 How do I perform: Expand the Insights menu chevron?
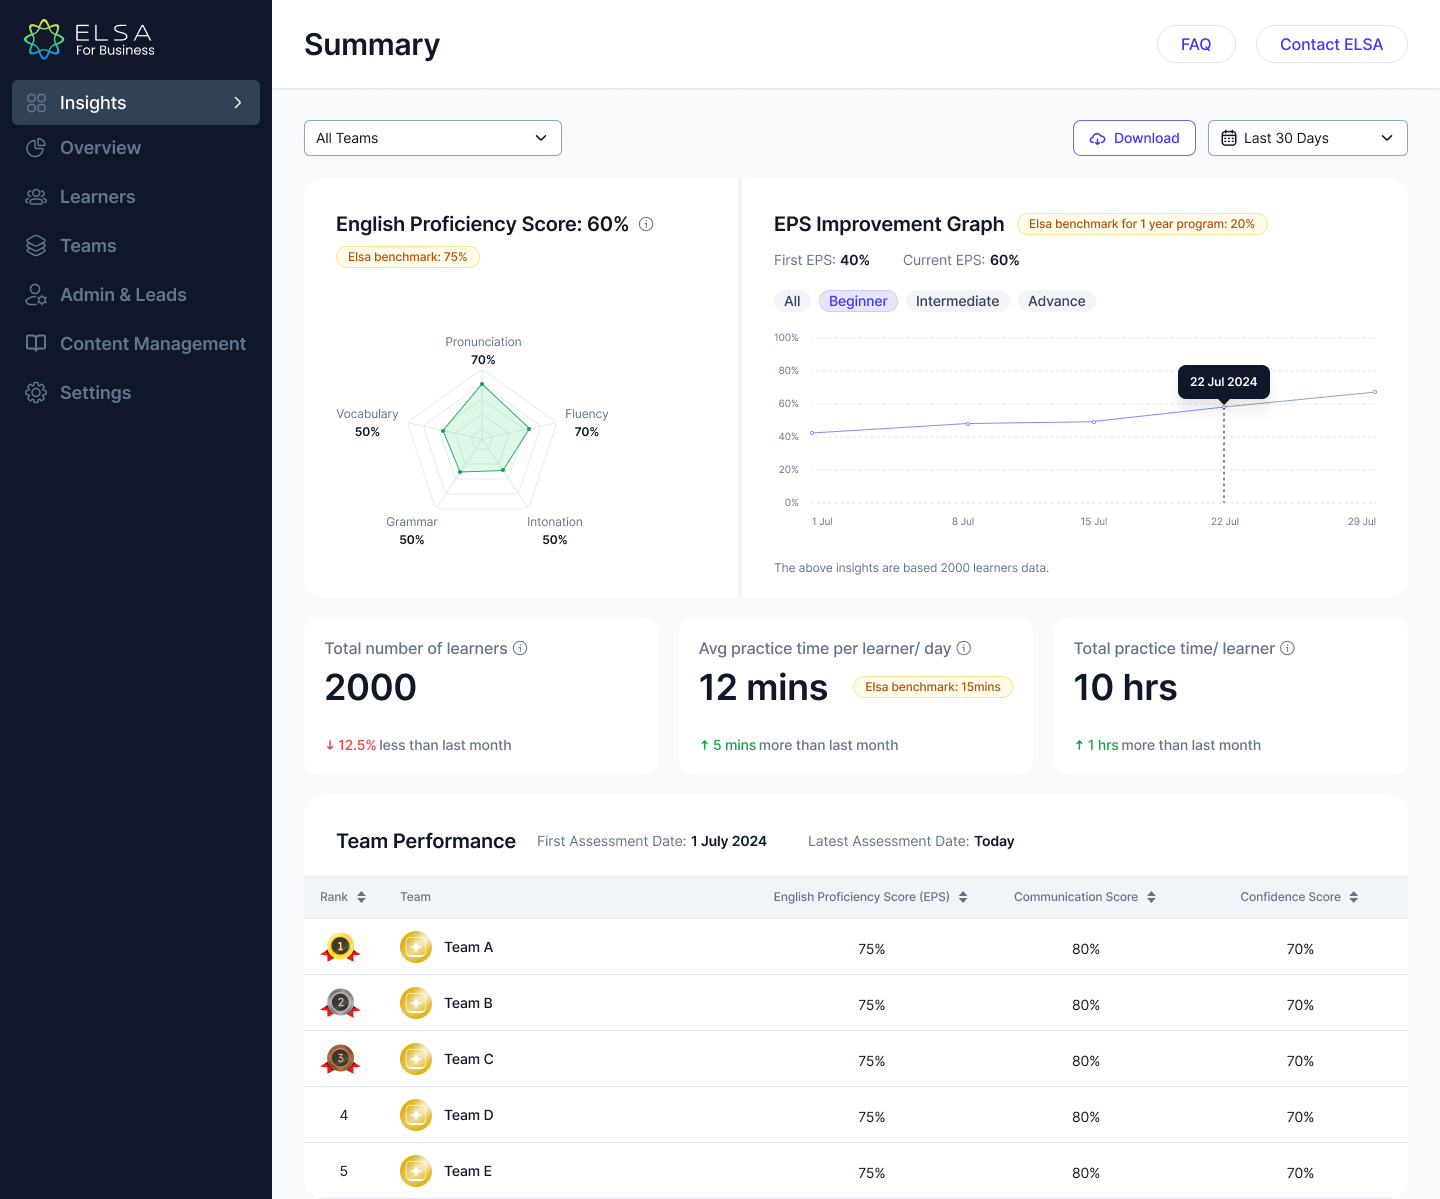[238, 103]
